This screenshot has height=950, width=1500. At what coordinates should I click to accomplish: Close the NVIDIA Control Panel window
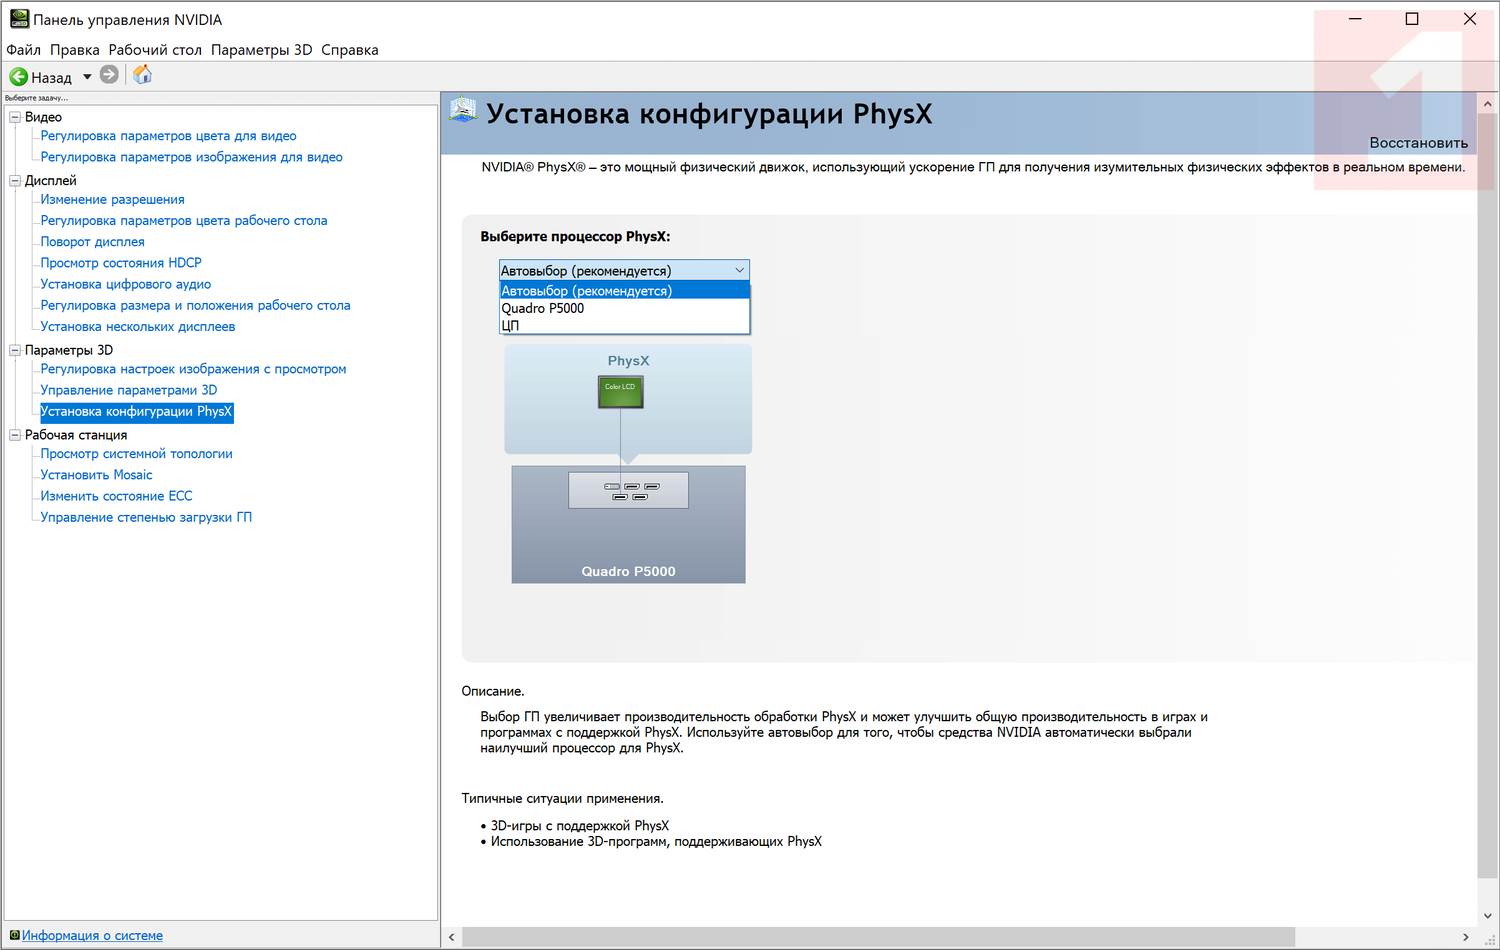tap(1469, 19)
